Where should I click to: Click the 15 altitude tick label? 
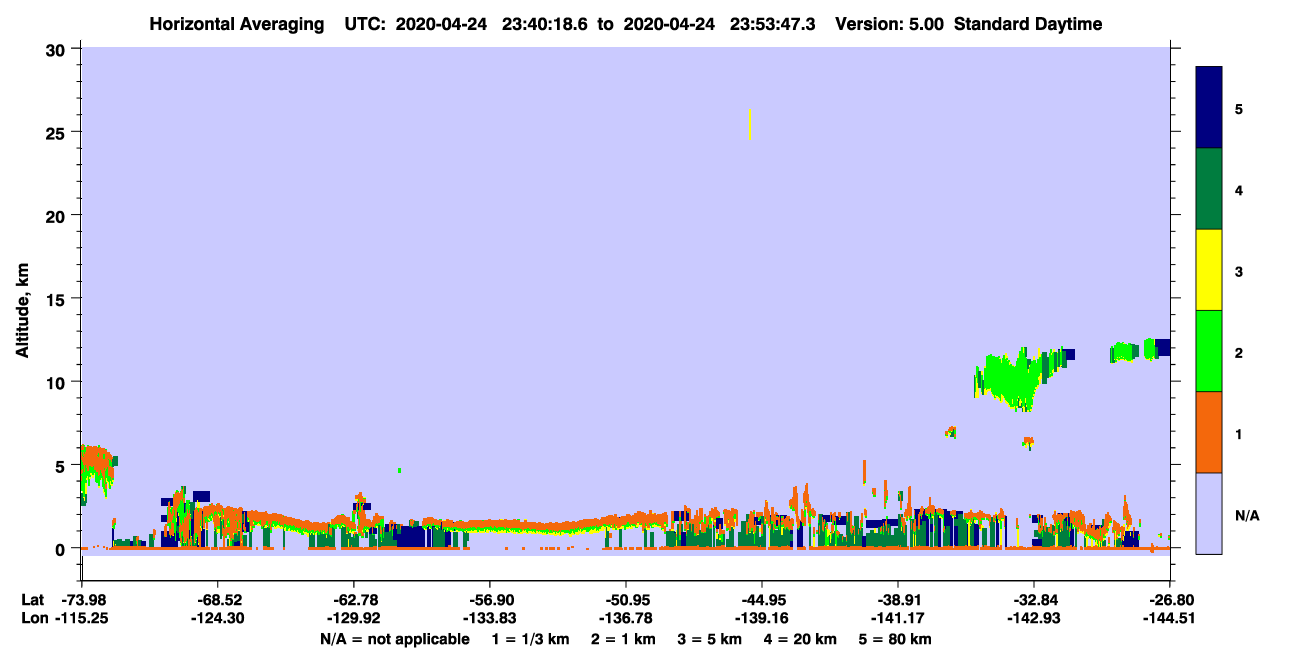click(x=57, y=299)
